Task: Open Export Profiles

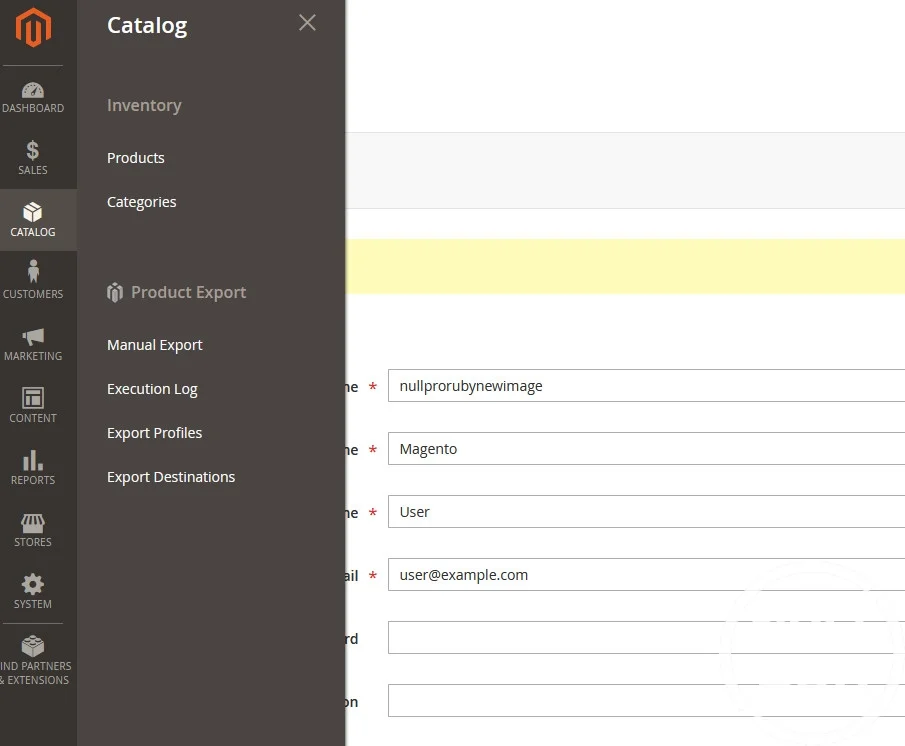Action: [155, 433]
